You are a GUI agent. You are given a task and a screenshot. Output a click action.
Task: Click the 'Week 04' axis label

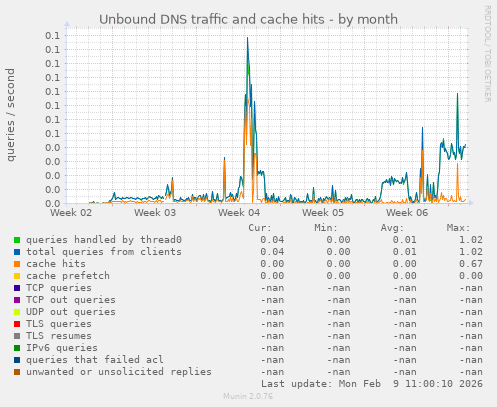239,213
